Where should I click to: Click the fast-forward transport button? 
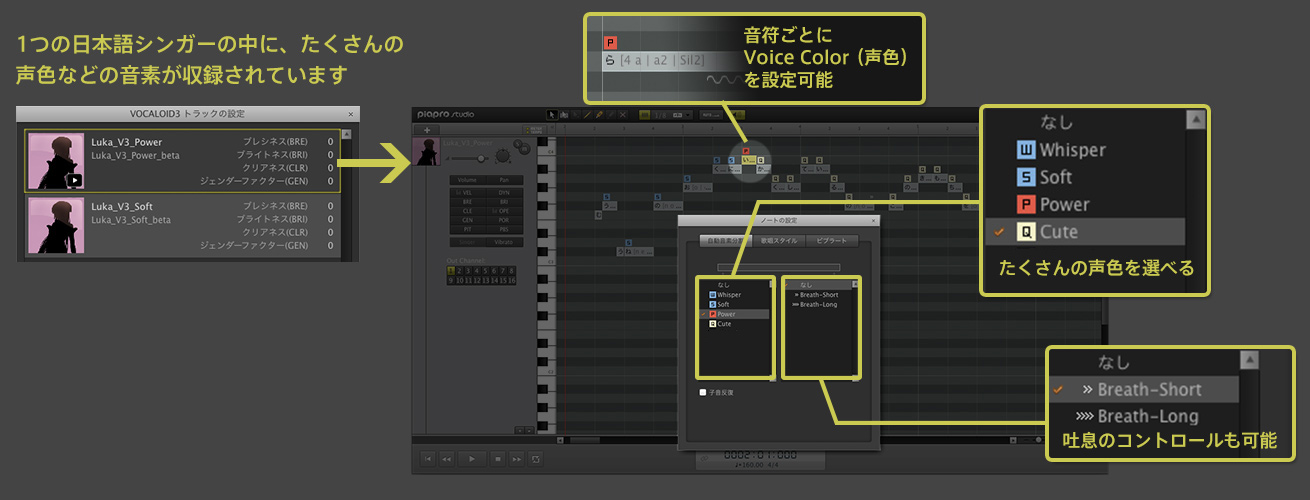[517, 459]
